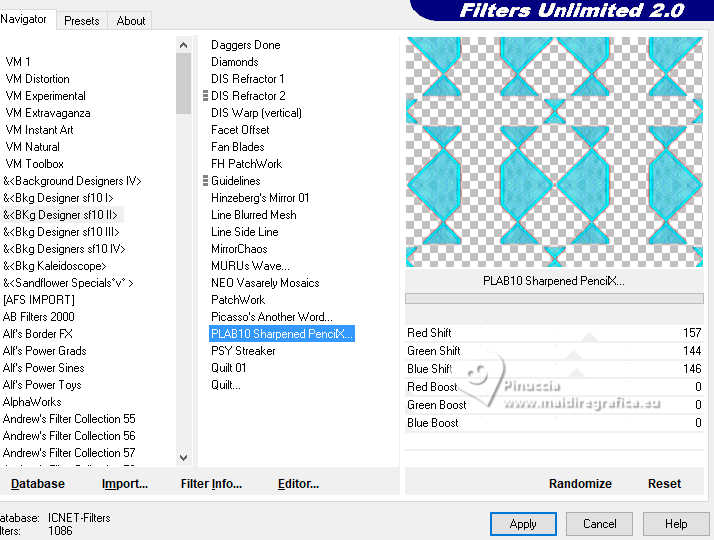Reset the filter parameters
The image size is (714, 540).
tap(664, 484)
